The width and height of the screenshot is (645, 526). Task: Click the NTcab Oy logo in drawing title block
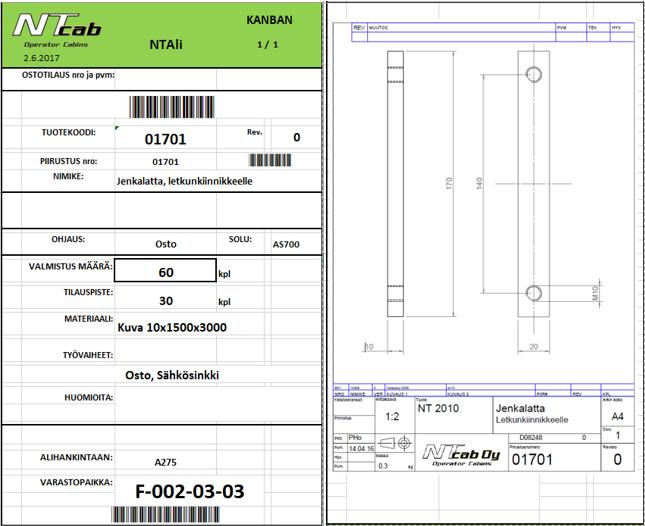point(461,455)
